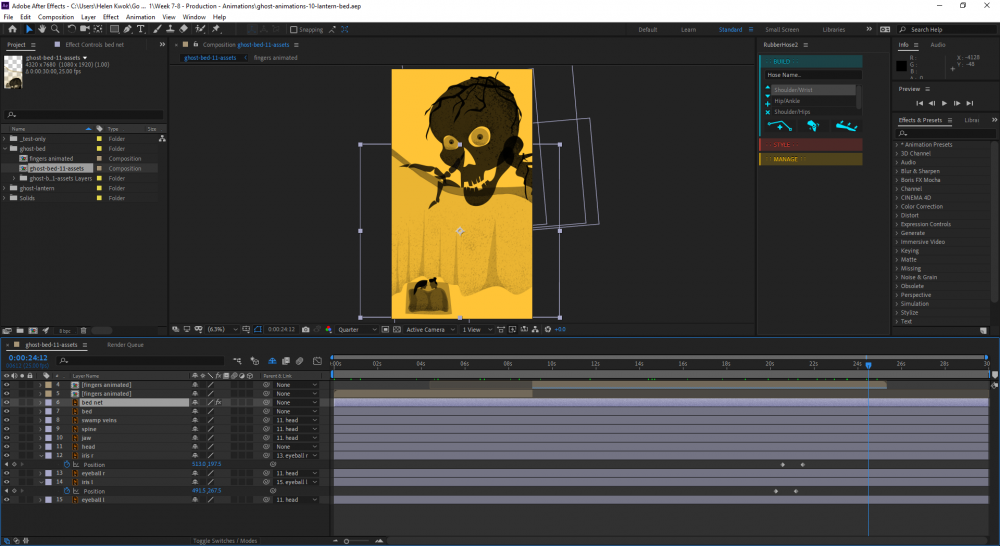This screenshot has height=546, width=1000.
Task: Enable motion blur timeline switch
Action: [298, 361]
